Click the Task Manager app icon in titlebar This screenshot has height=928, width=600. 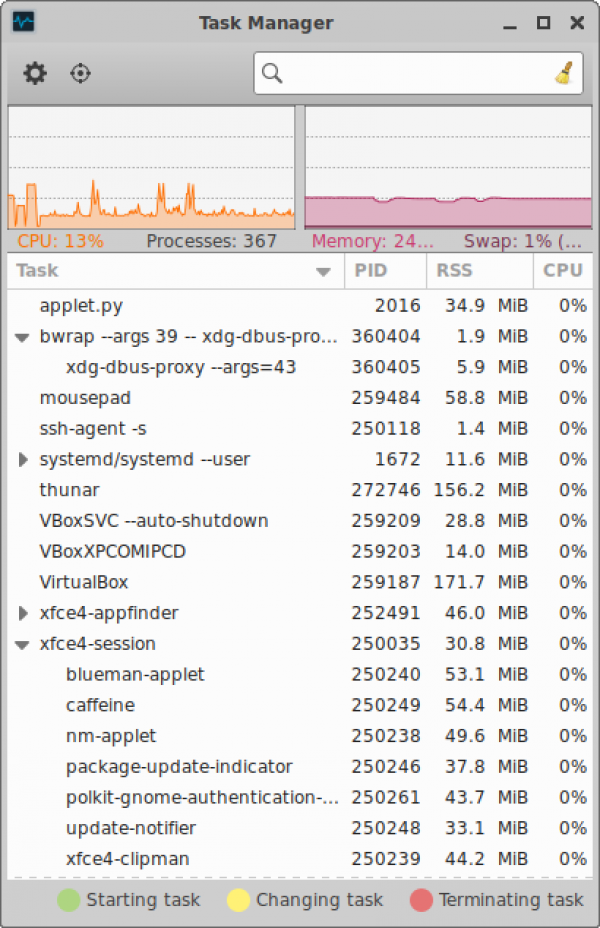(x=23, y=22)
